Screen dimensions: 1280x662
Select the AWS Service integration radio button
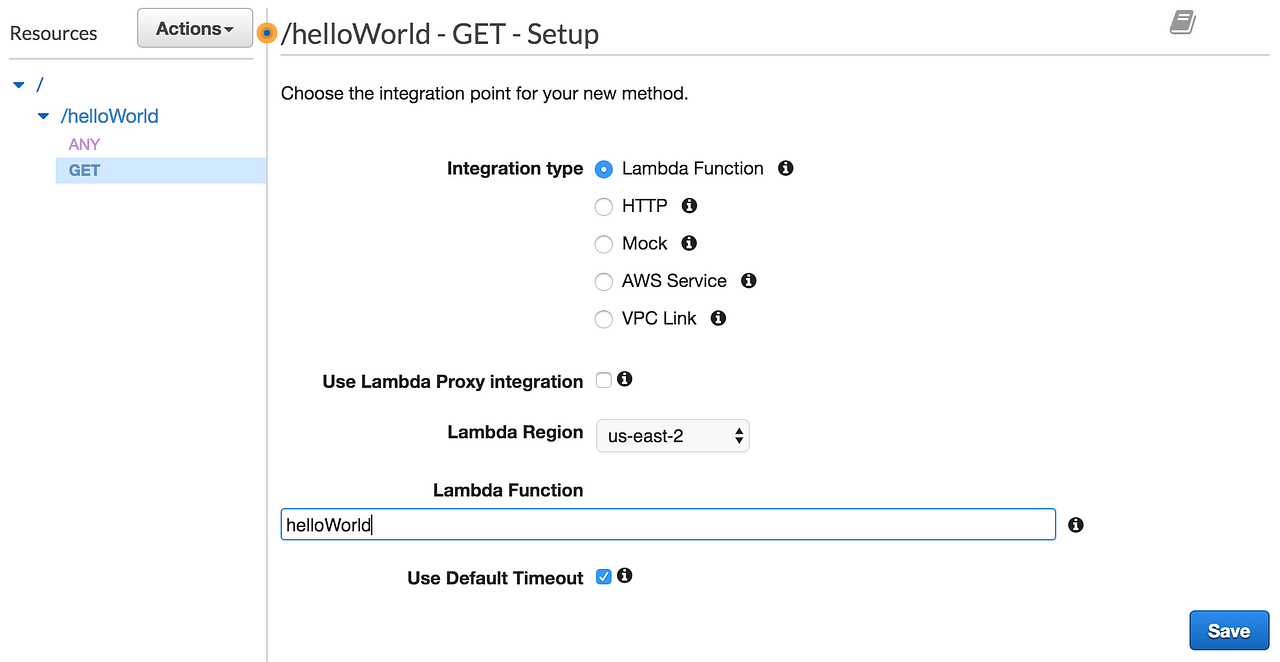604,281
